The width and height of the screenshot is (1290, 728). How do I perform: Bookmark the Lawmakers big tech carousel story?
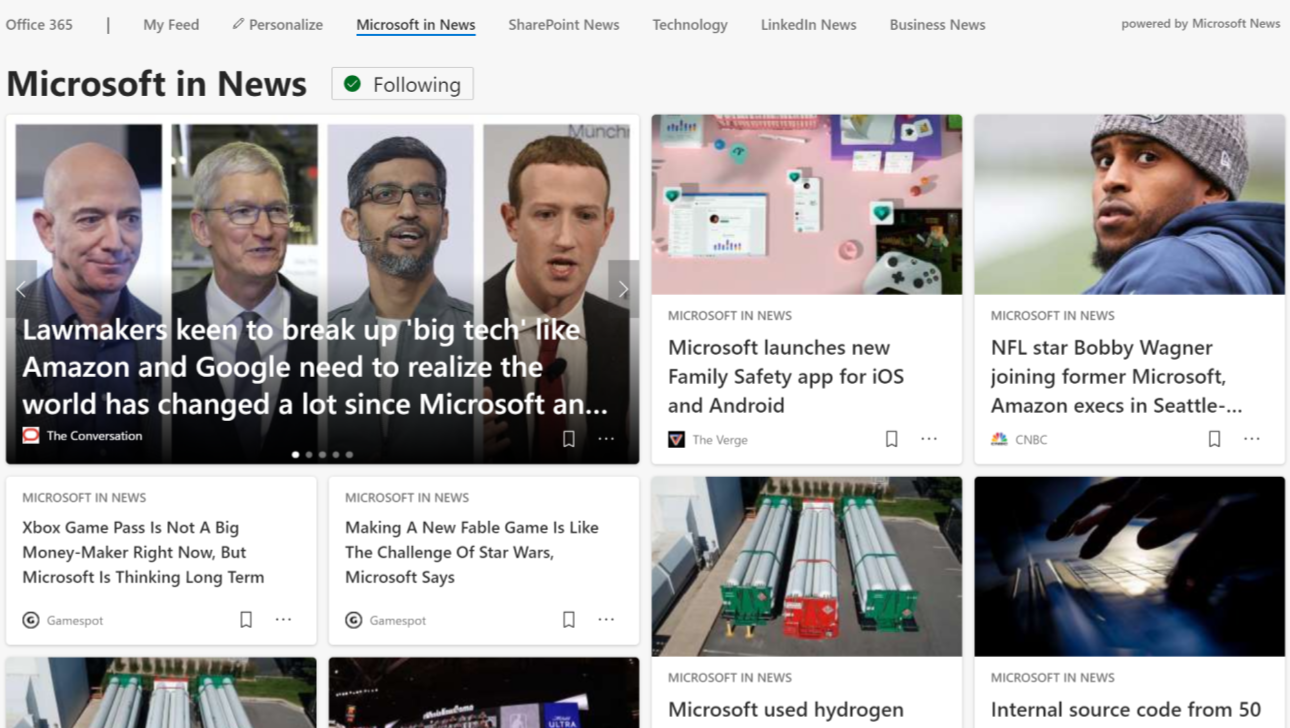[x=568, y=439]
